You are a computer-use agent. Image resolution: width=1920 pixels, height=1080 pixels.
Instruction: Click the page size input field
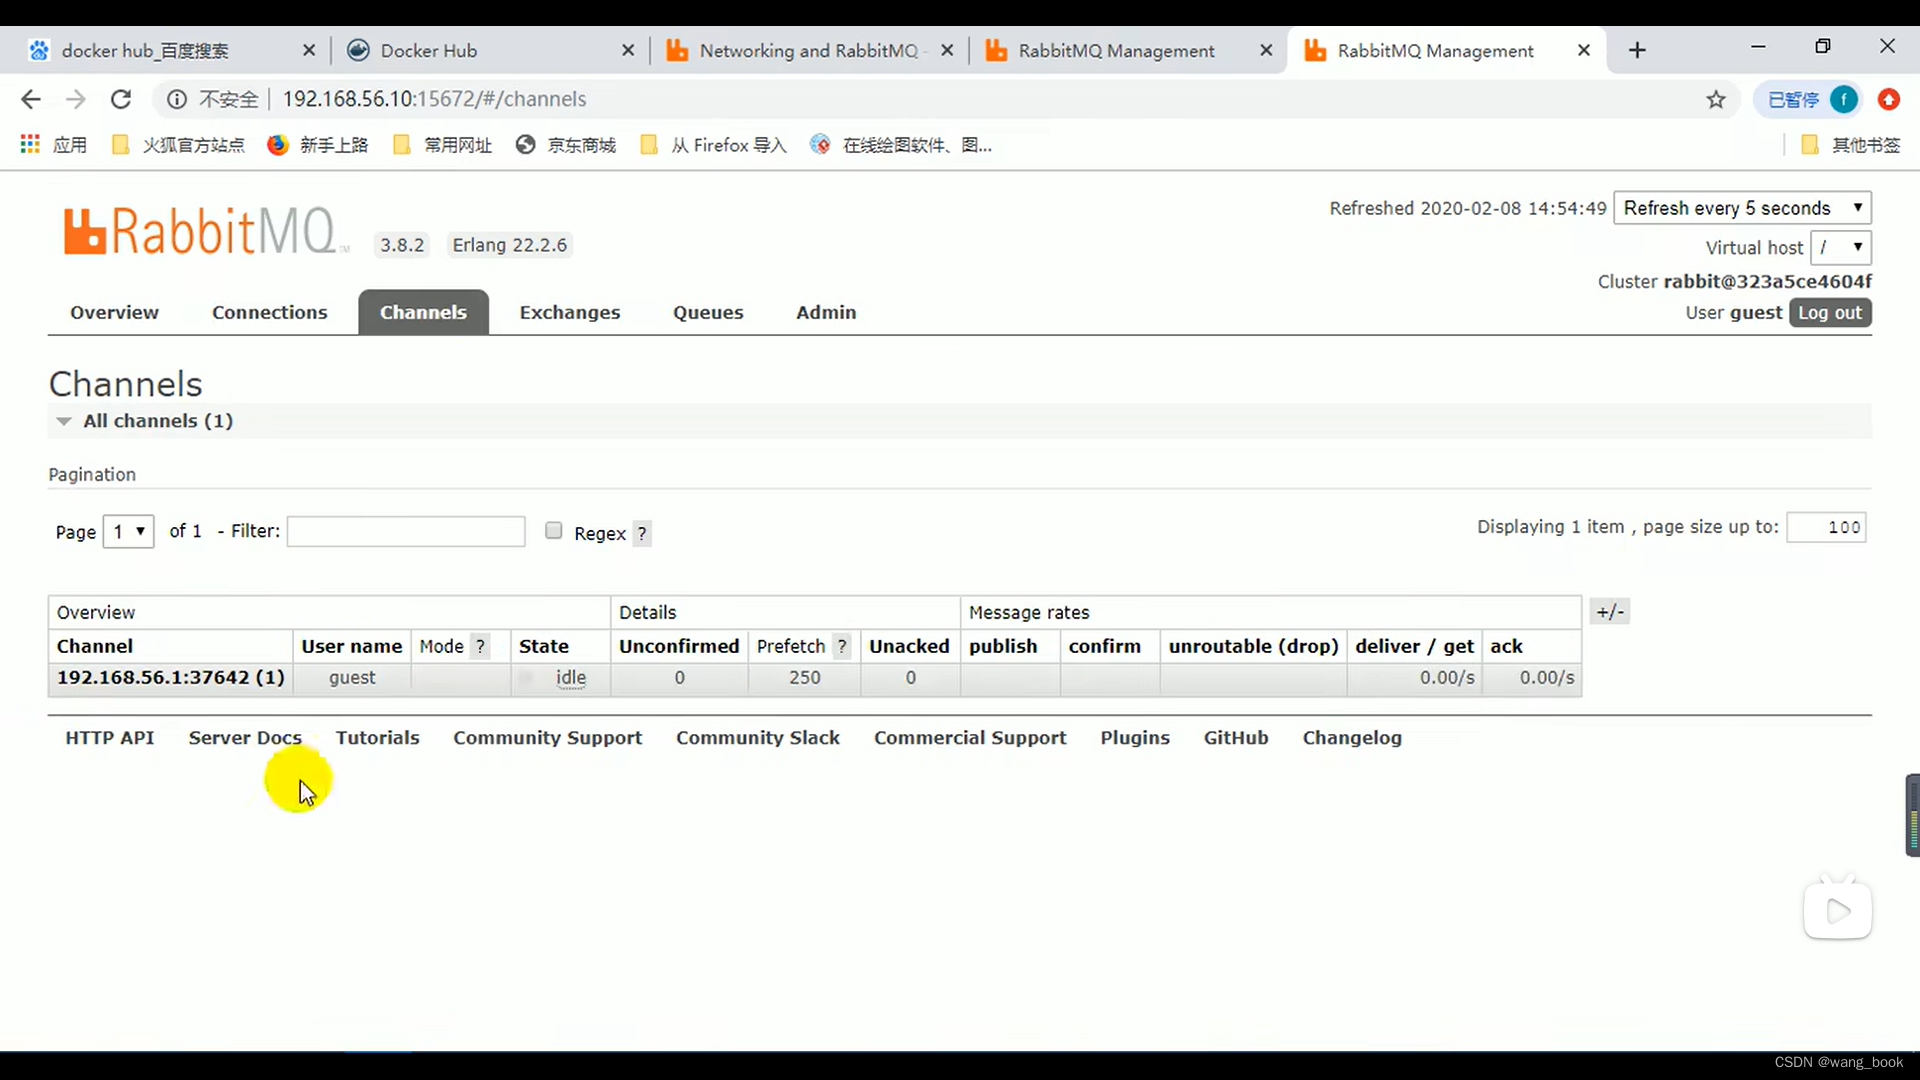click(1826, 527)
